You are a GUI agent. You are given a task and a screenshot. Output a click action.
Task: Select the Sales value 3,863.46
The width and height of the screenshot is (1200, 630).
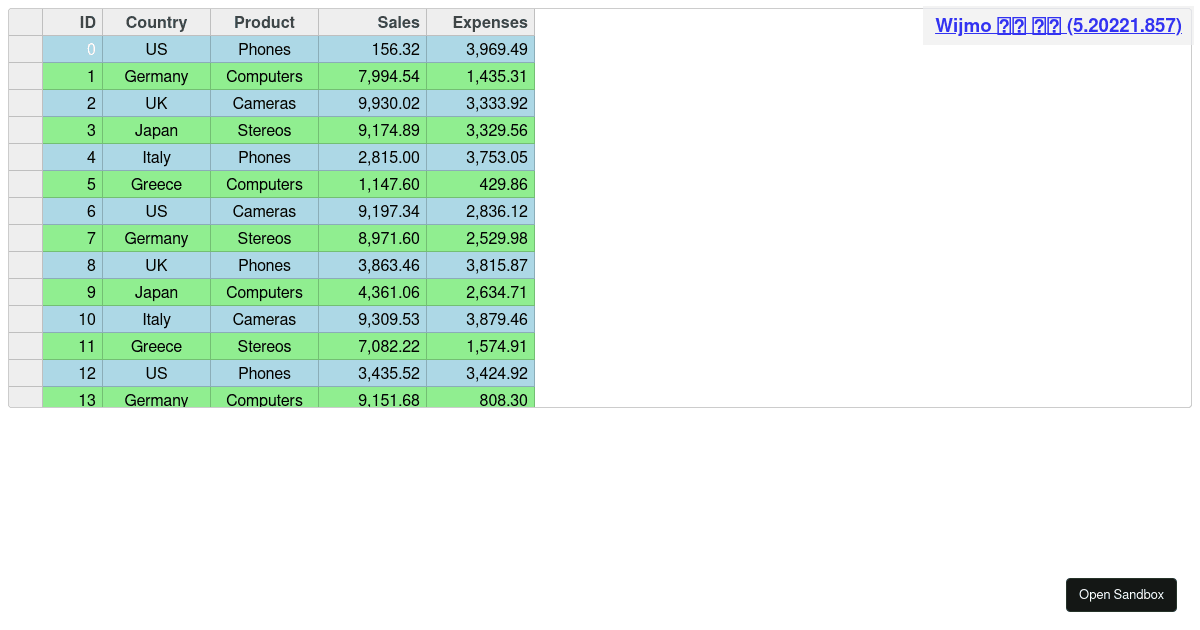[x=372, y=265]
